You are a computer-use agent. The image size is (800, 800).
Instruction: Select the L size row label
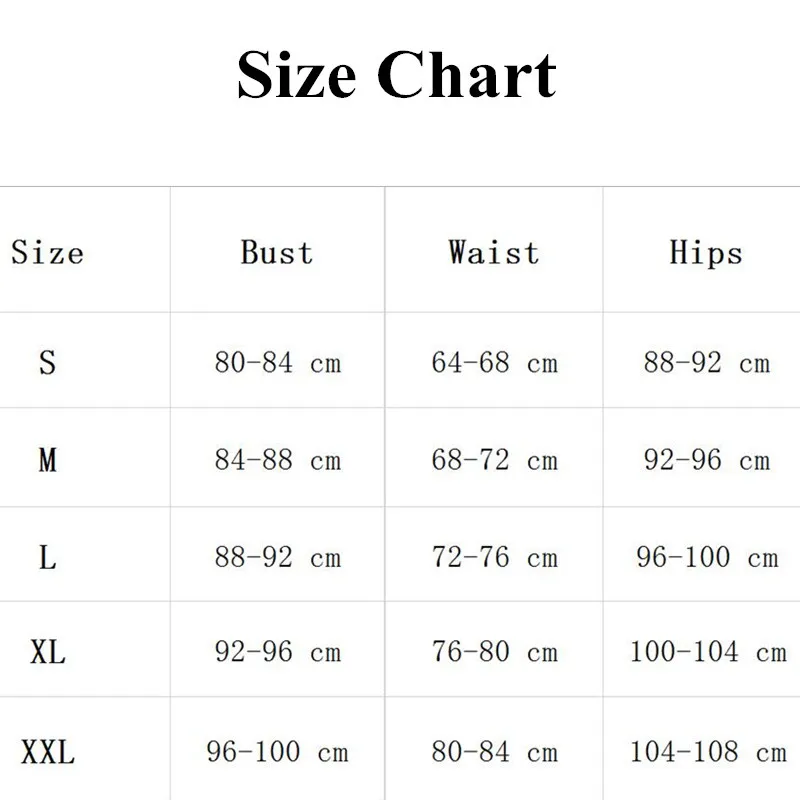pyautogui.click(x=47, y=557)
